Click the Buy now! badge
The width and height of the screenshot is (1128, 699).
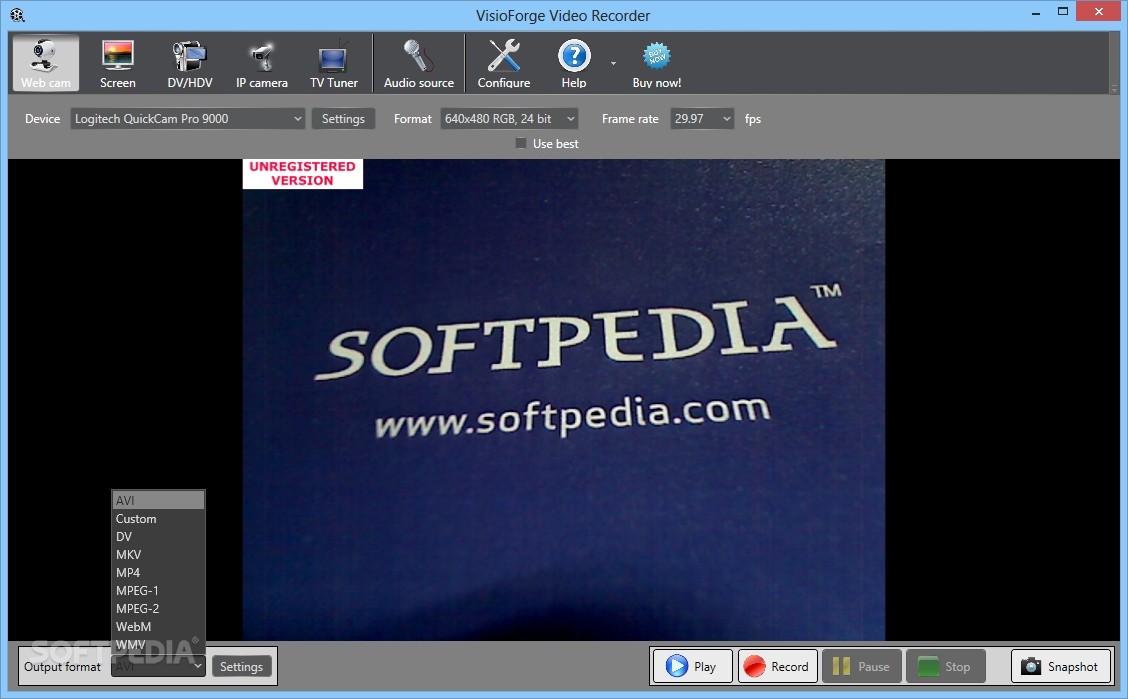tap(657, 63)
